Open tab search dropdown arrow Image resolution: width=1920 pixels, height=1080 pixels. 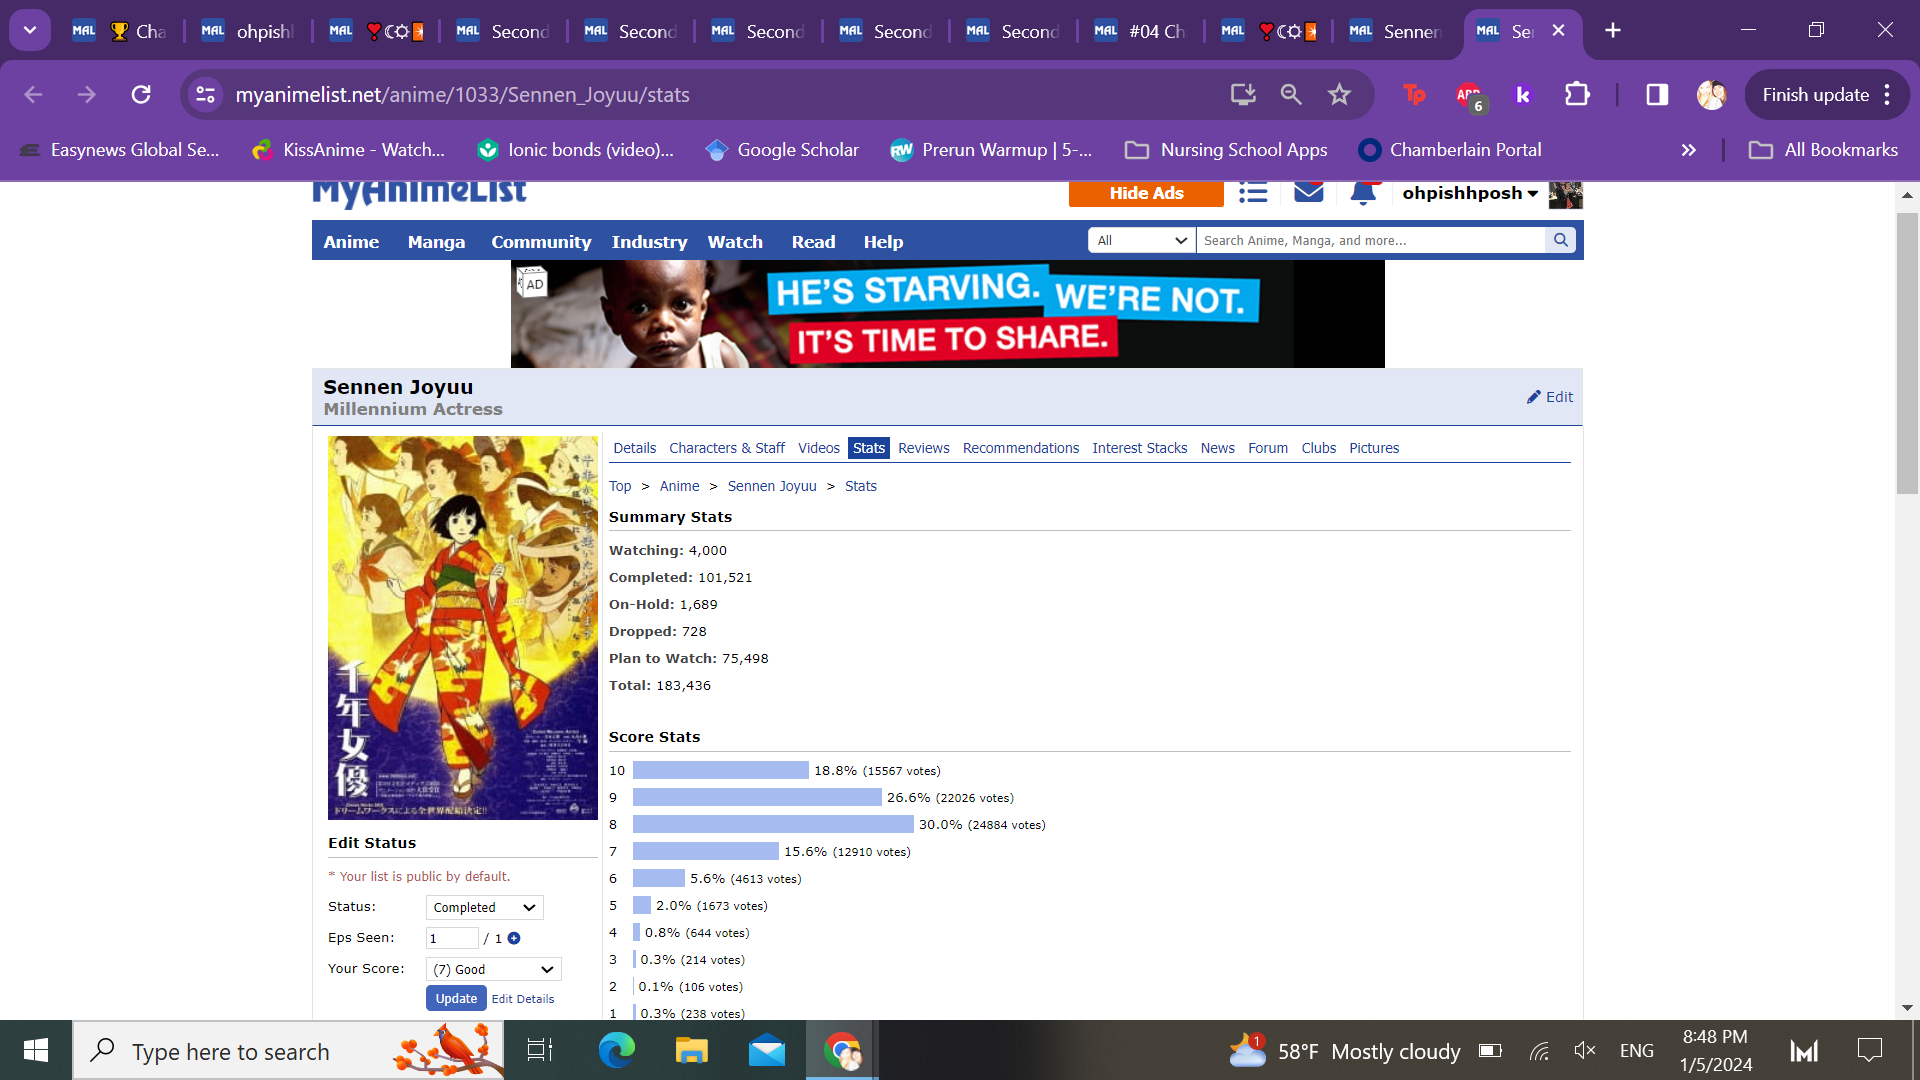[30, 31]
